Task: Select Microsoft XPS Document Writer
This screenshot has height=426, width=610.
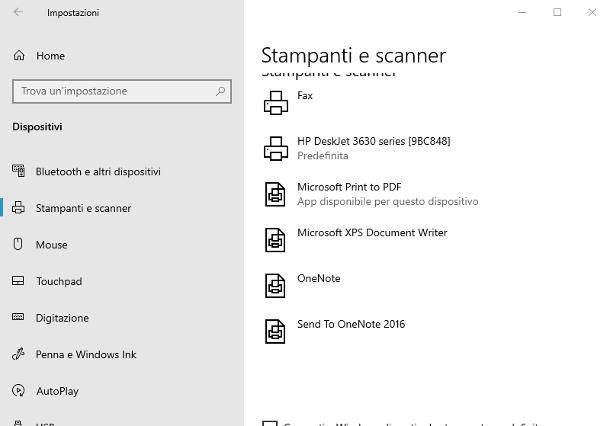Action: pos(372,233)
